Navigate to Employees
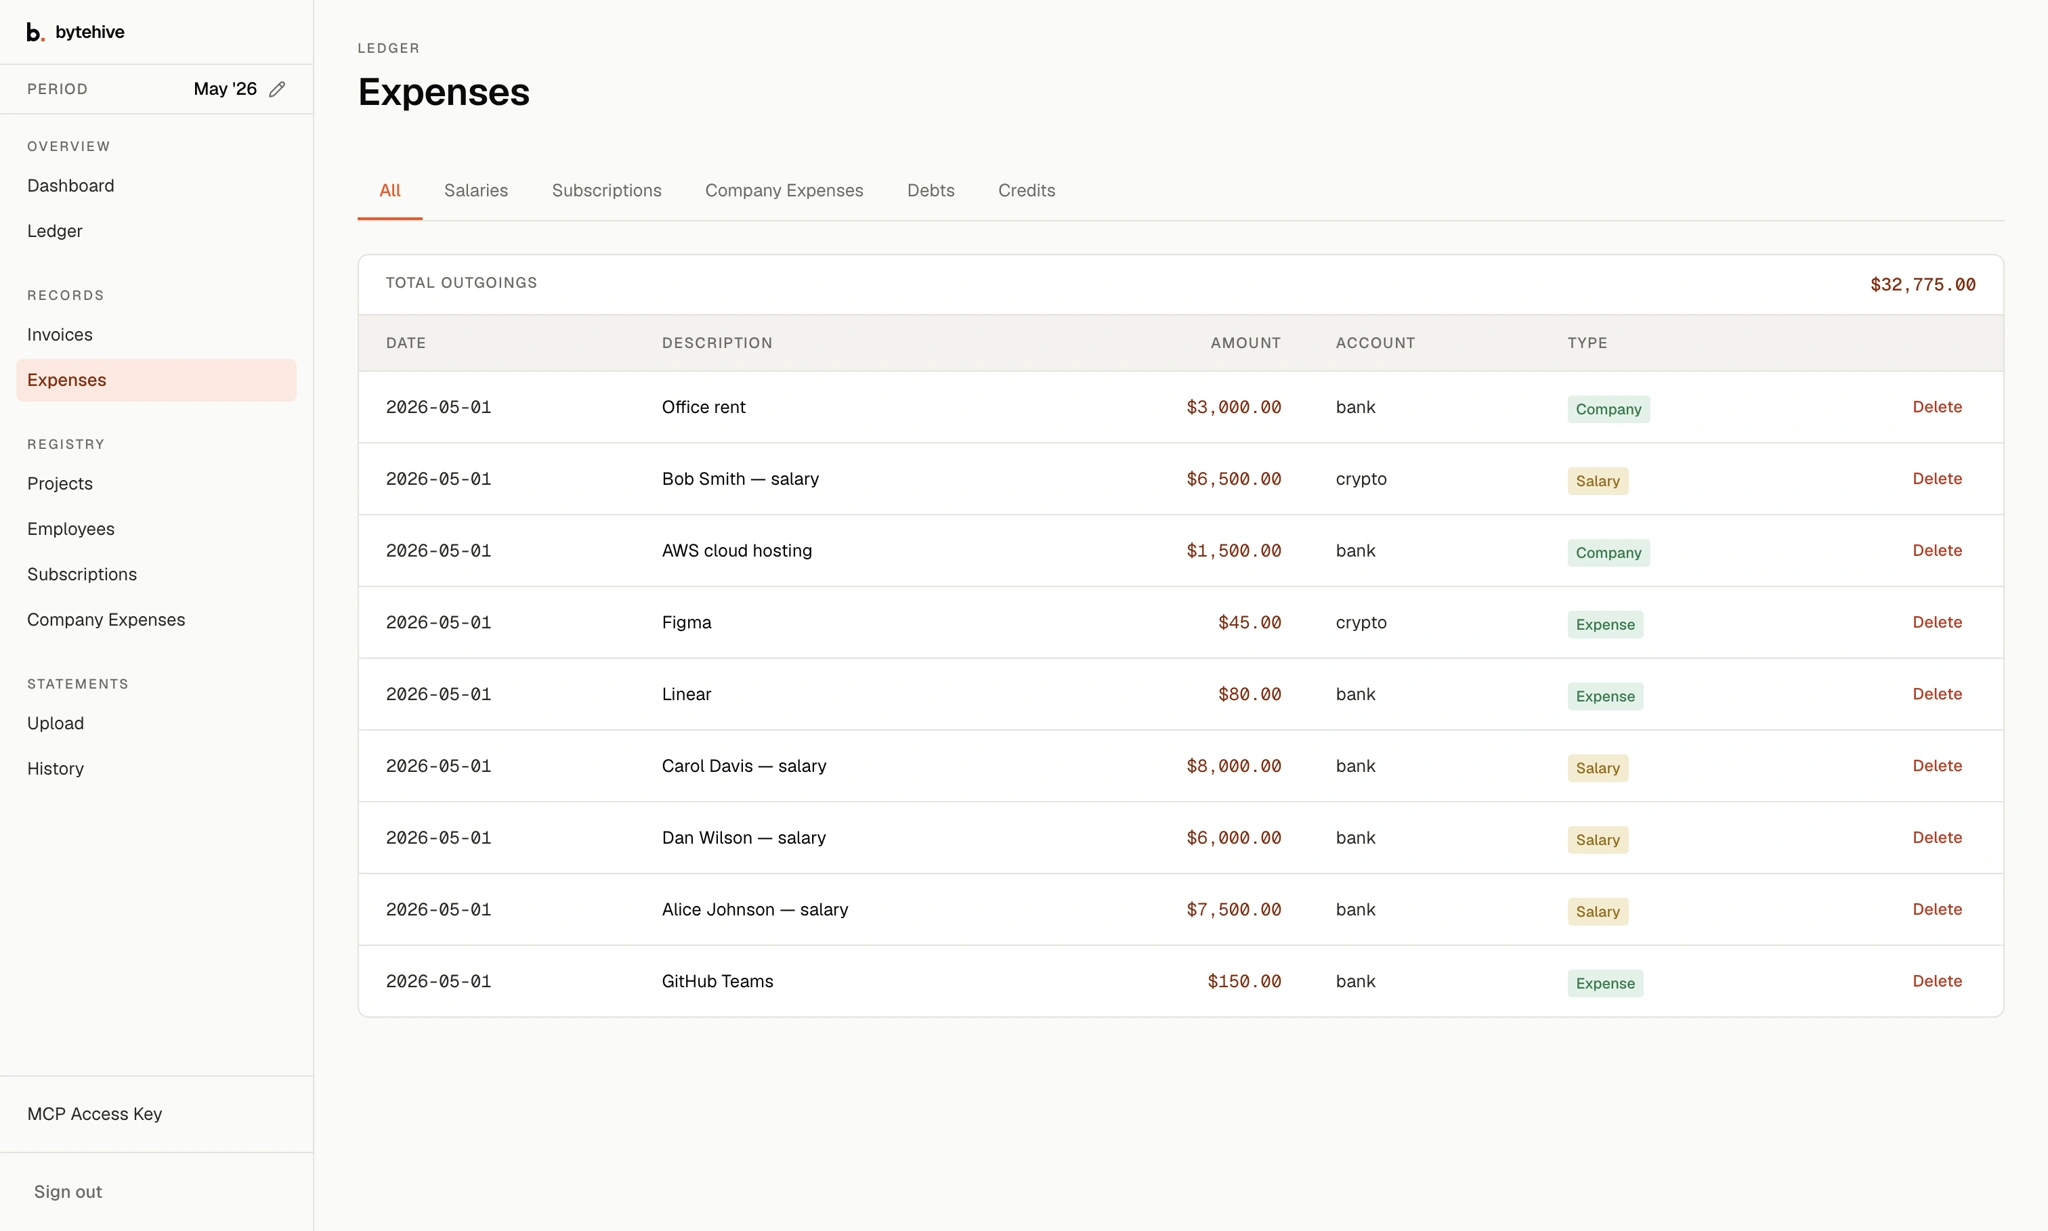2048x1231 pixels. (x=71, y=529)
